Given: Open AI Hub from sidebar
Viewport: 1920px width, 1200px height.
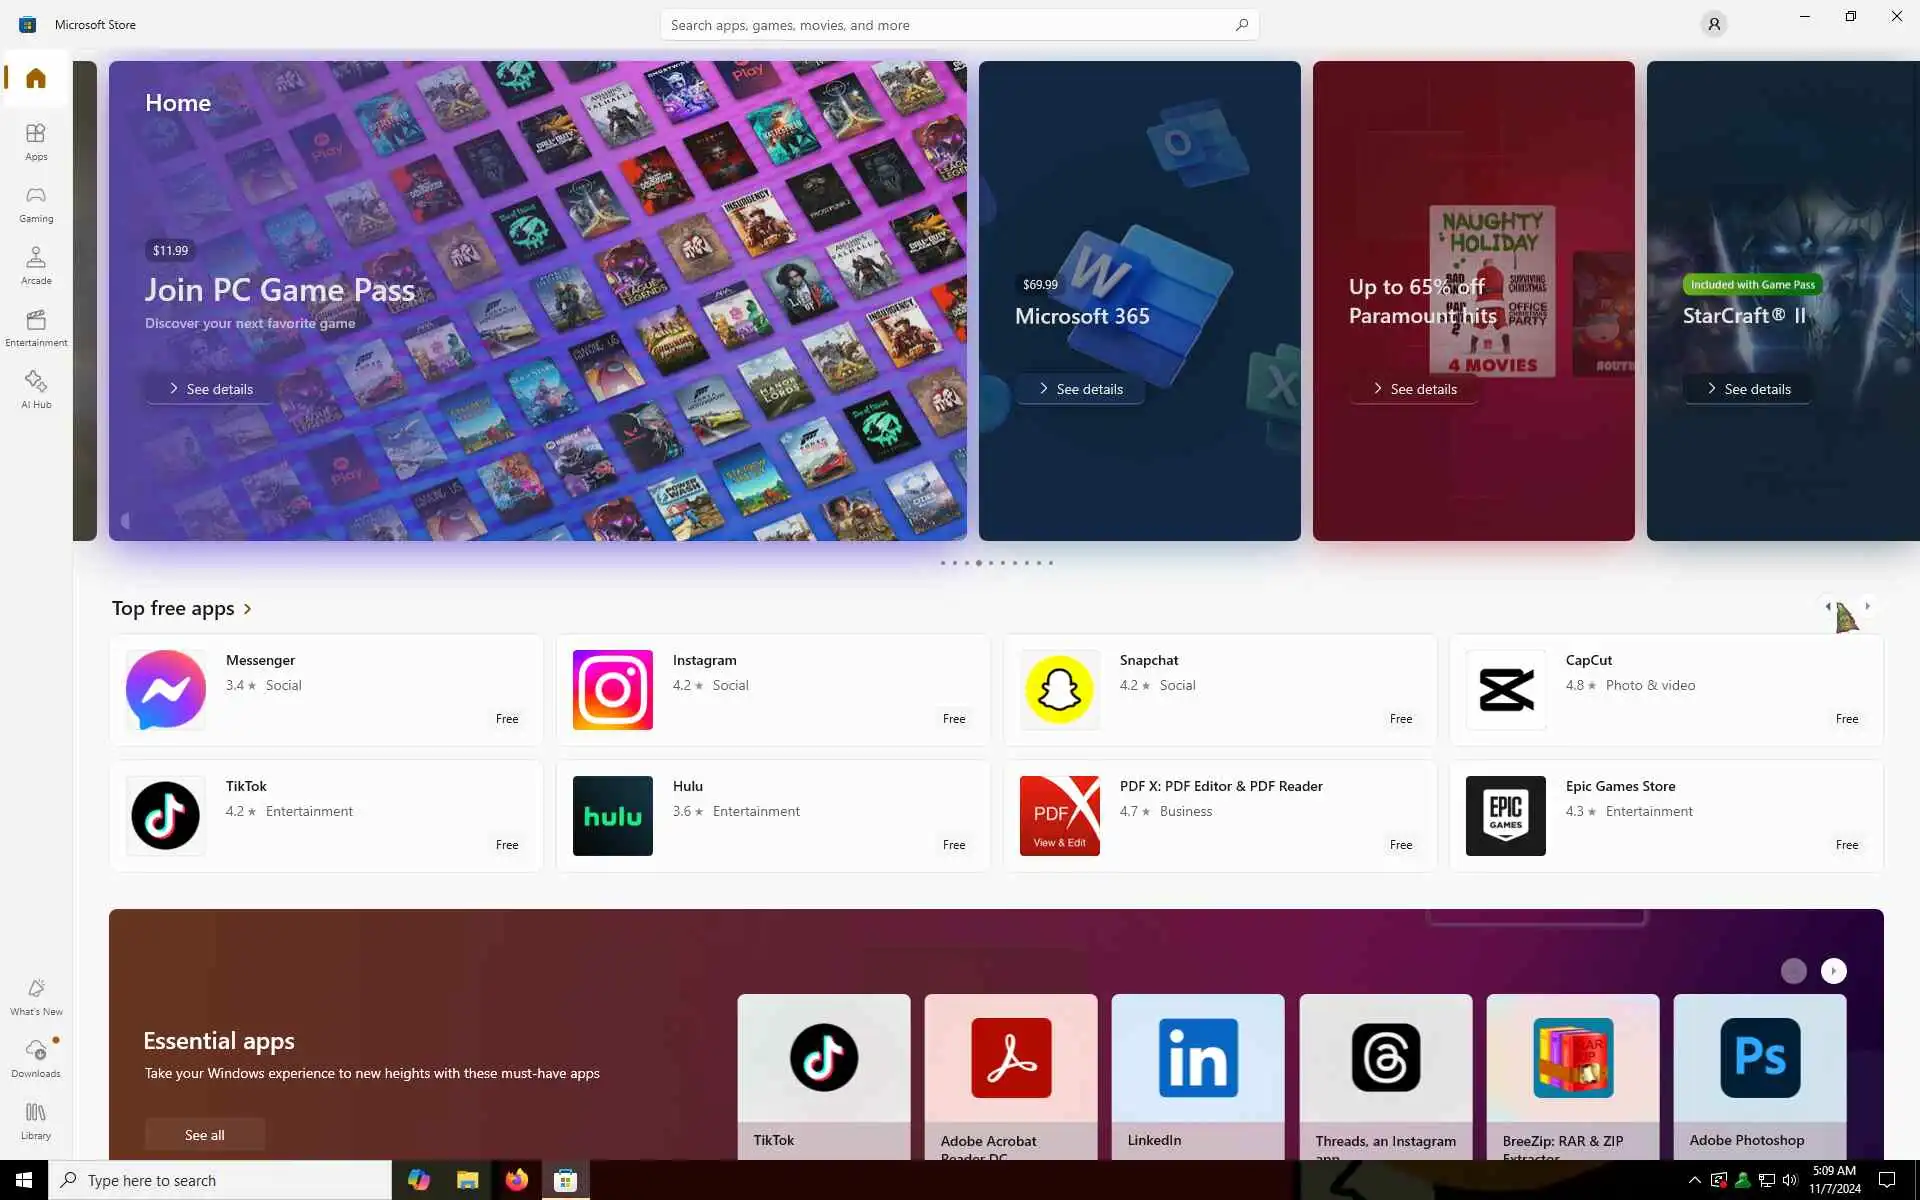Looking at the screenshot, I should point(36,389).
